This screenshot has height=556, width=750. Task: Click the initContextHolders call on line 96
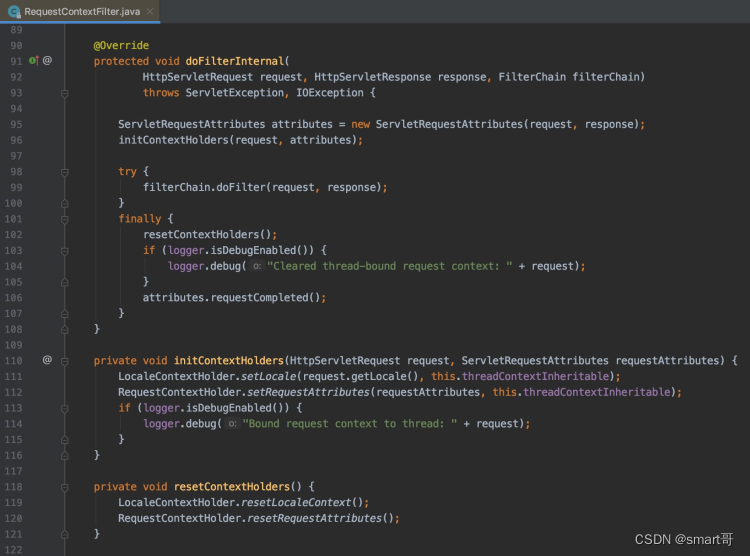point(174,140)
